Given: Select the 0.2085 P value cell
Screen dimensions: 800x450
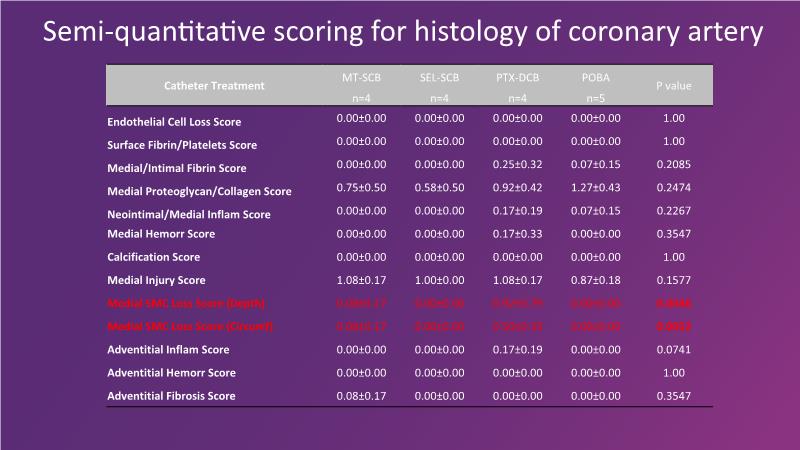Looking at the screenshot, I should pos(673,164).
